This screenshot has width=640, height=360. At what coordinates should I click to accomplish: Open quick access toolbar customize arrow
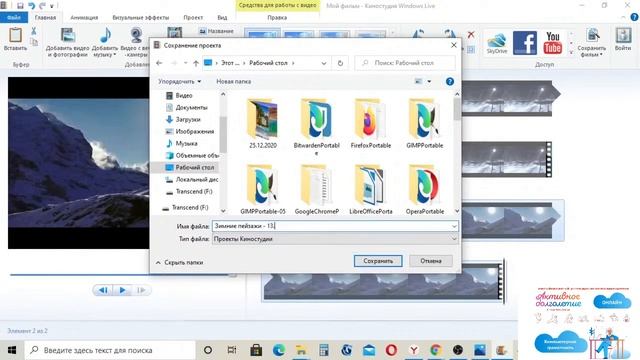tap(52, 6)
